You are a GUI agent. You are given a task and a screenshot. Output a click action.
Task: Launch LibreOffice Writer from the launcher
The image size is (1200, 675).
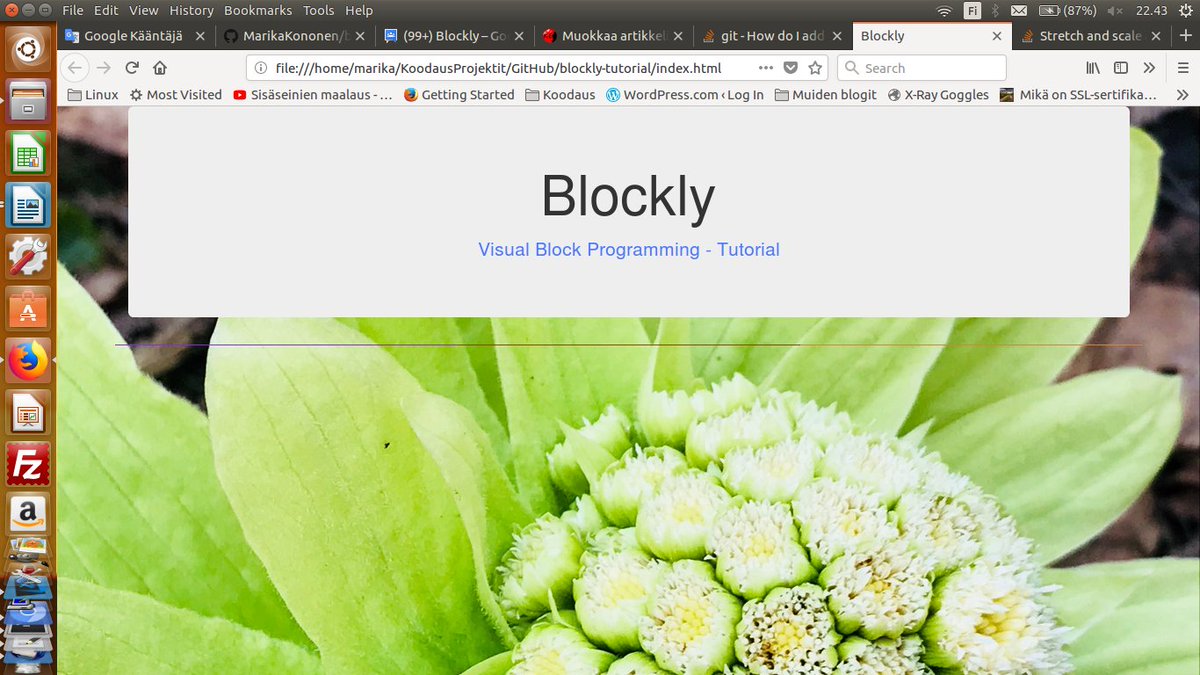[x=28, y=206]
